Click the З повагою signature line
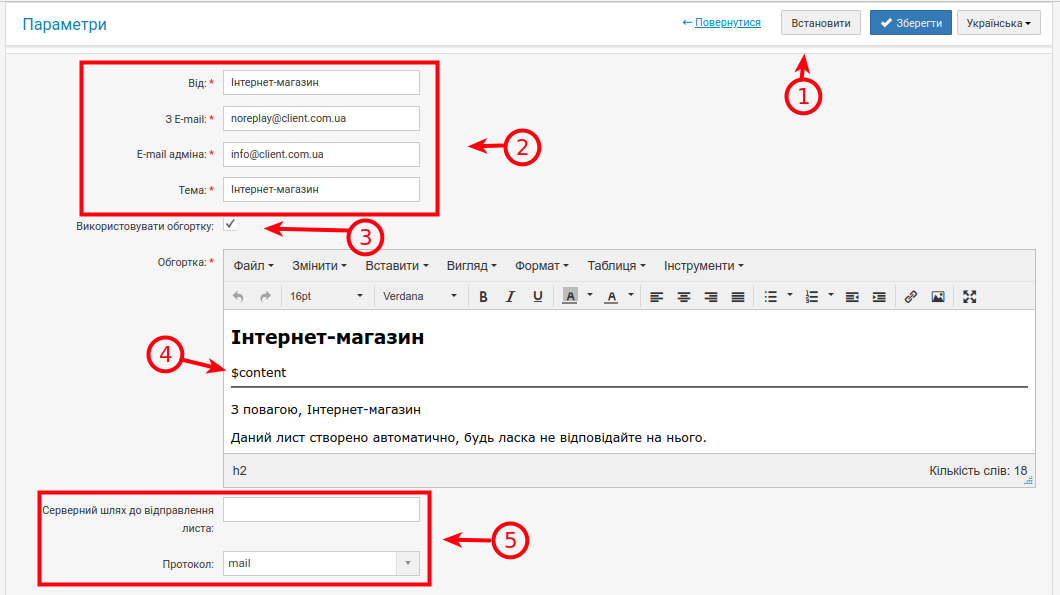1060x595 pixels. [326, 410]
